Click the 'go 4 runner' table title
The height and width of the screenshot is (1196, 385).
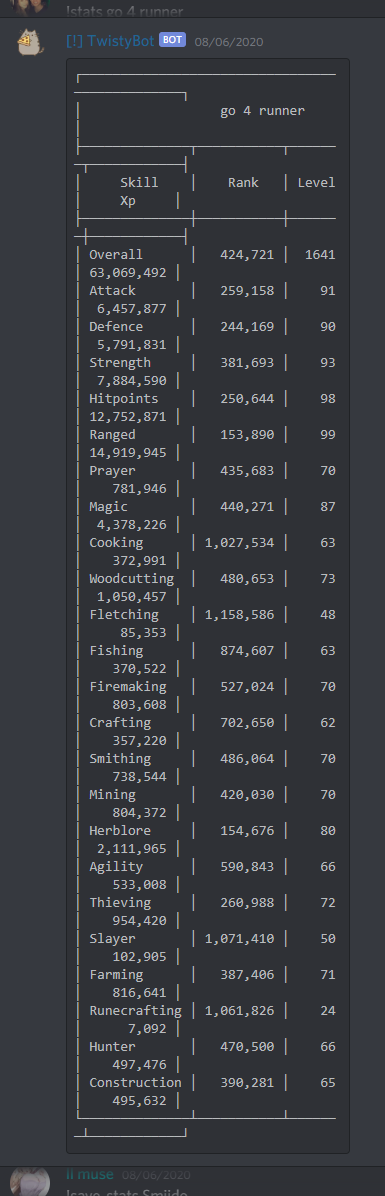pos(262,111)
